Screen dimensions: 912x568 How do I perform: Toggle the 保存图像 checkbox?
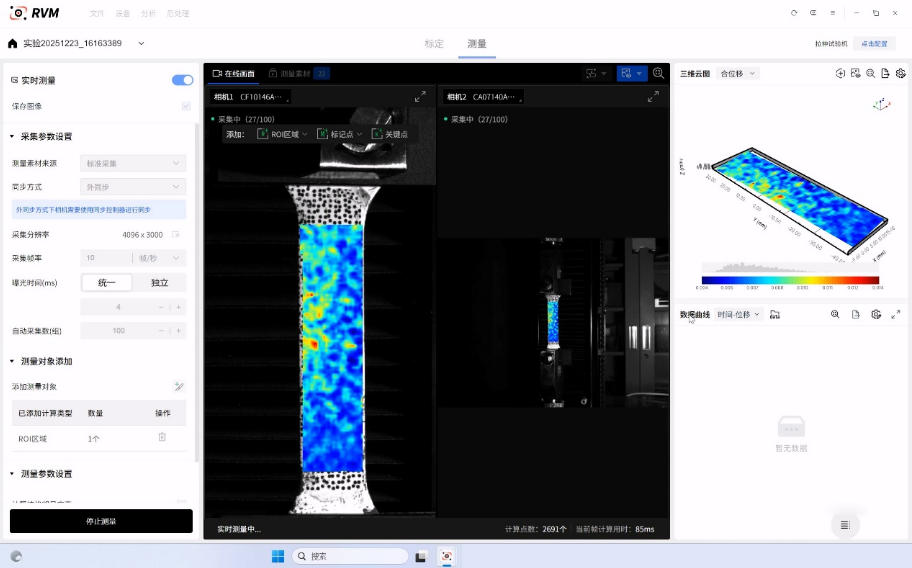click(x=186, y=106)
